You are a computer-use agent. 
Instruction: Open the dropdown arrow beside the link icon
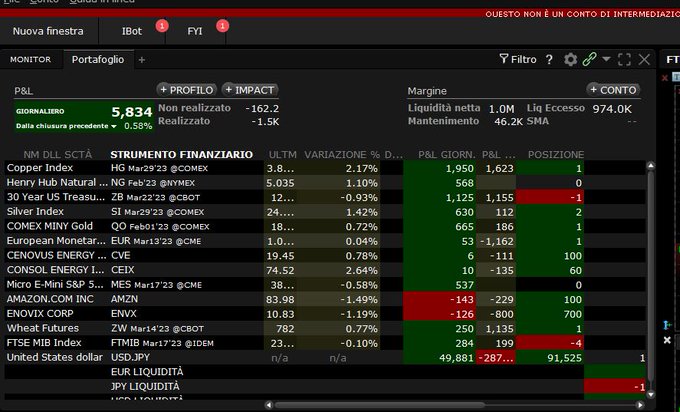click(x=606, y=59)
